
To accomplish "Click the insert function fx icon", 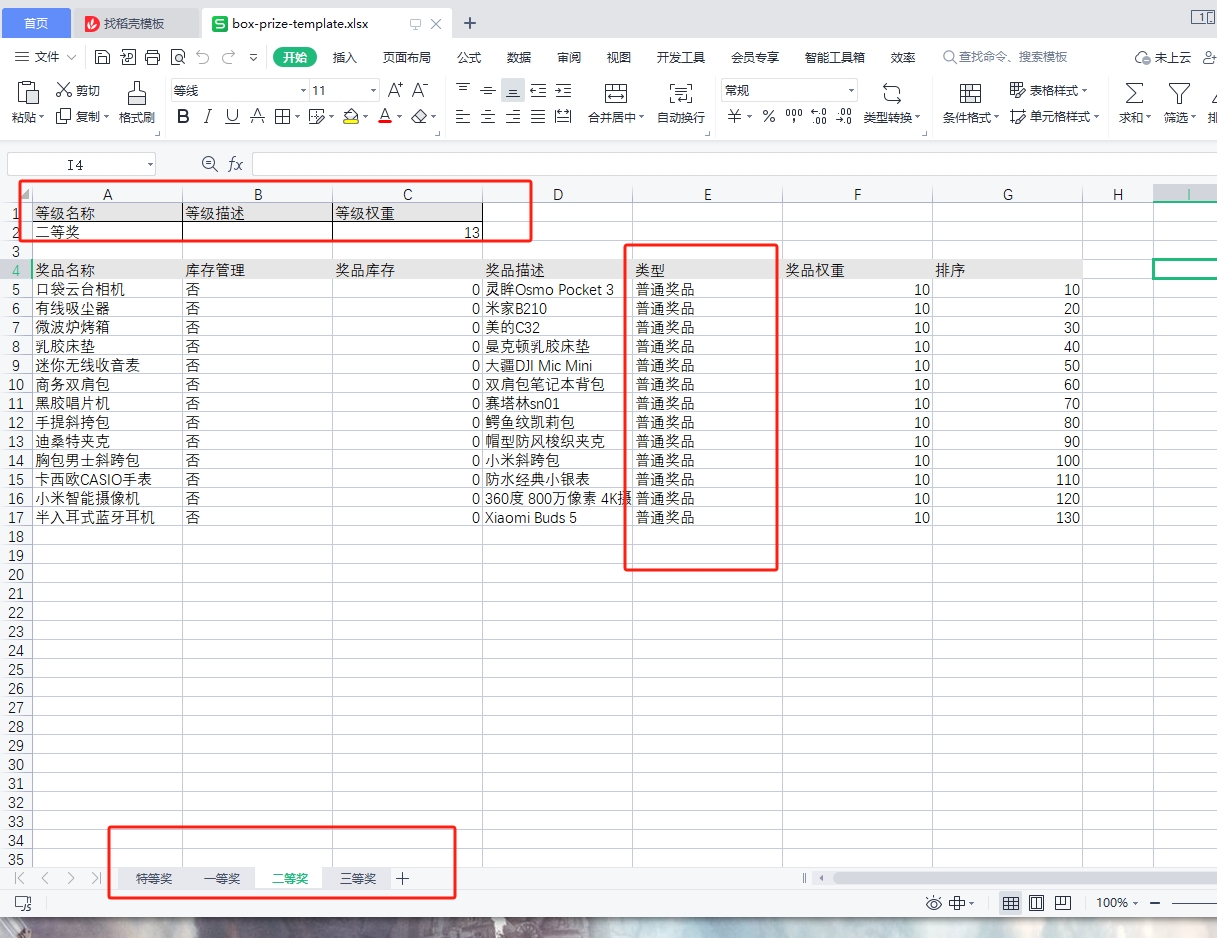I will (236, 164).
